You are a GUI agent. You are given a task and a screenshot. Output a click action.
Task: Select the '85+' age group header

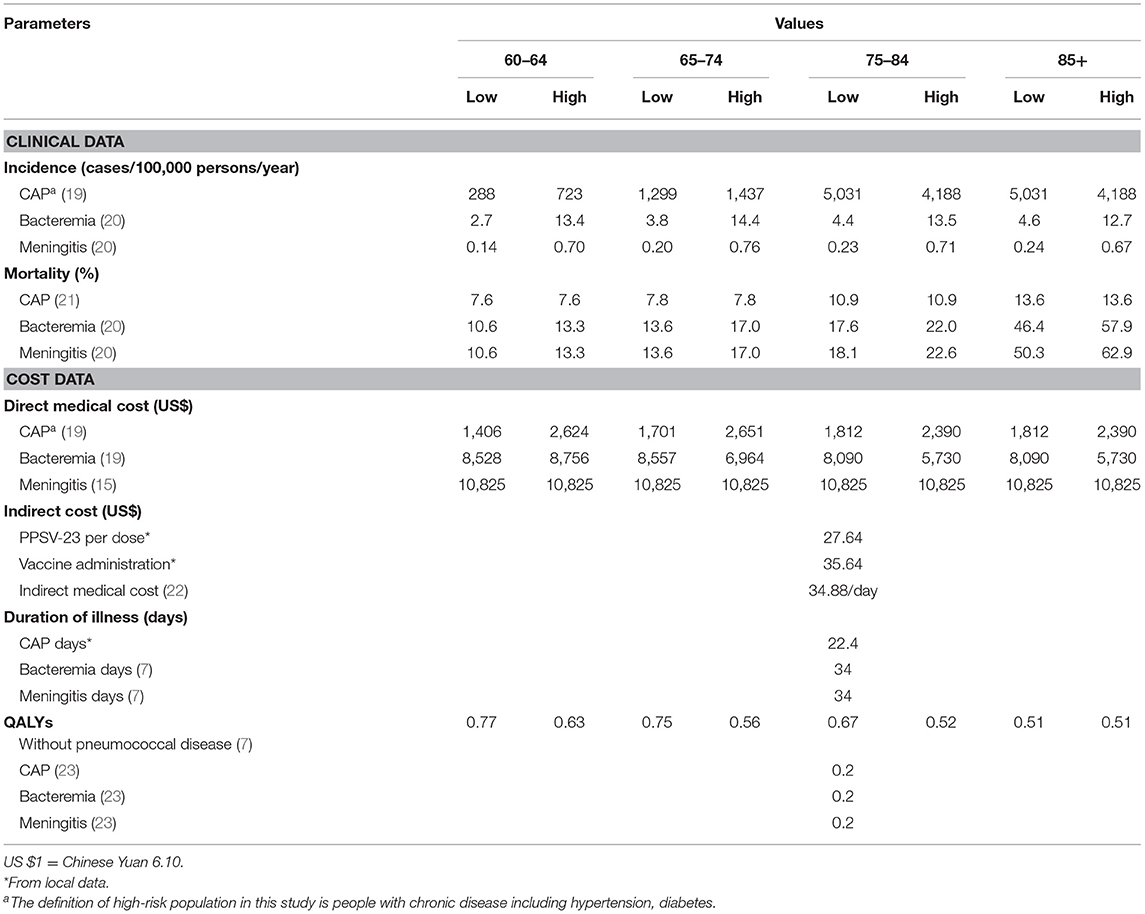(x=1072, y=60)
